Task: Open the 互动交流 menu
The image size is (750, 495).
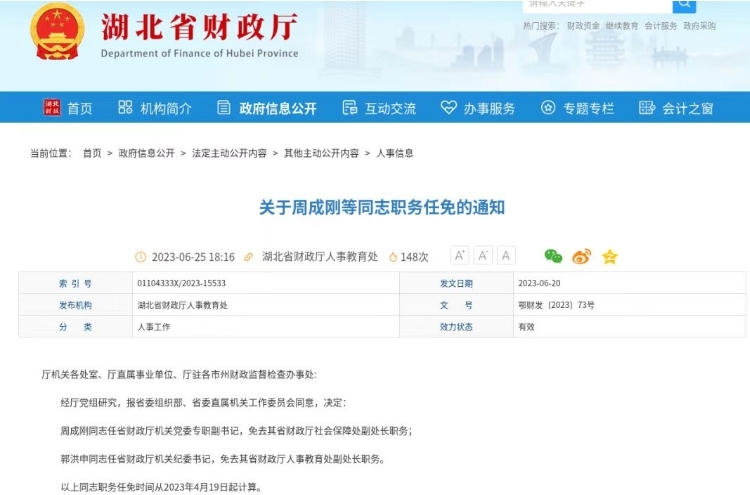Action: coord(390,108)
